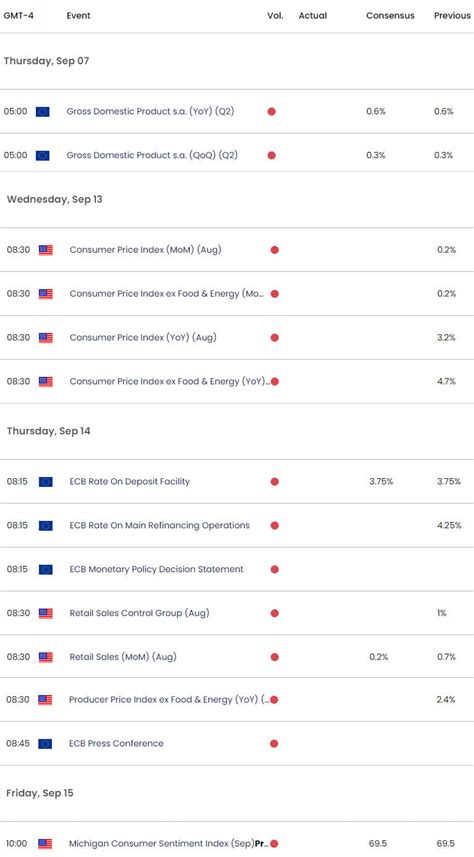The width and height of the screenshot is (474, 857).
Task: Click the EU flag beside ECB Press Conference
Action: [45, 743]
